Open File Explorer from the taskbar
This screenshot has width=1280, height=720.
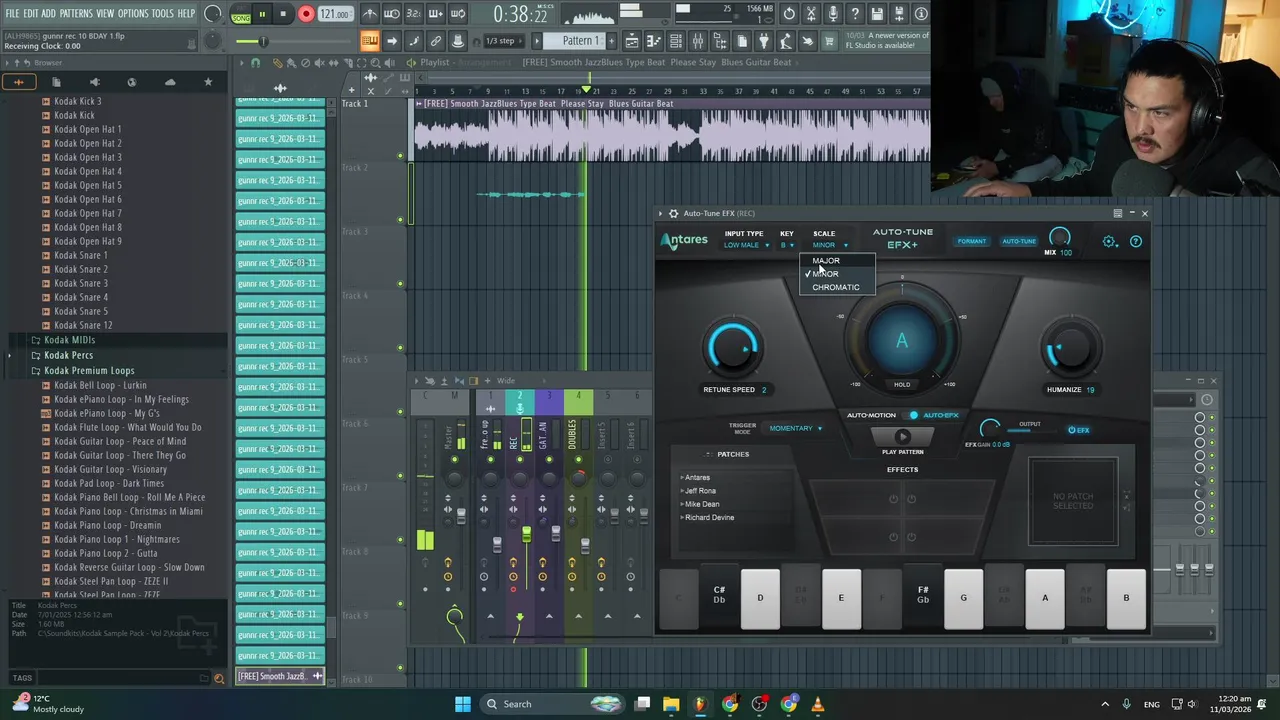pos(671,704)
